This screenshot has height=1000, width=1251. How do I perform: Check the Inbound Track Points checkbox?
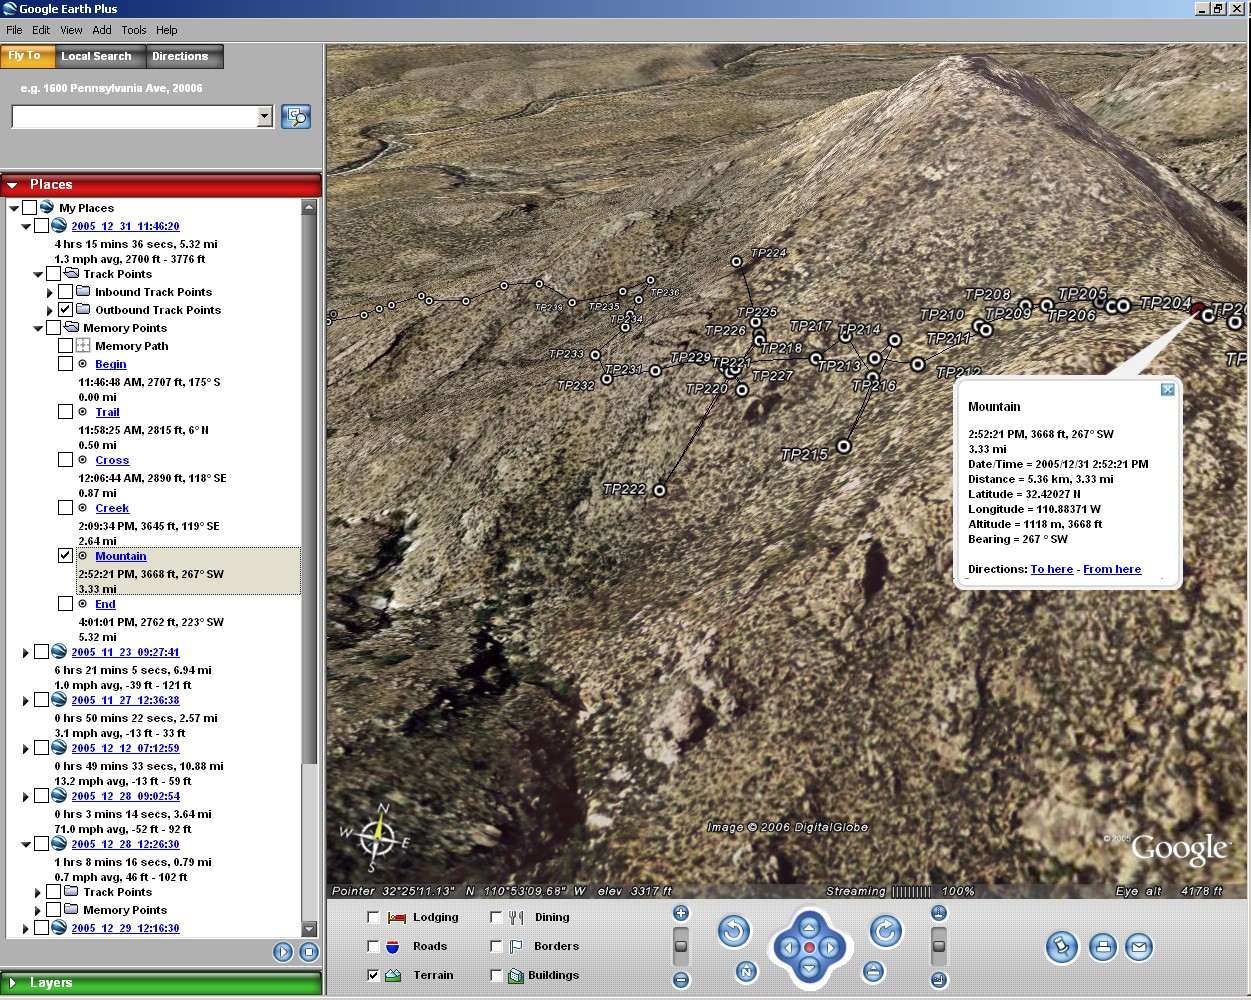(x=65, y=292)
